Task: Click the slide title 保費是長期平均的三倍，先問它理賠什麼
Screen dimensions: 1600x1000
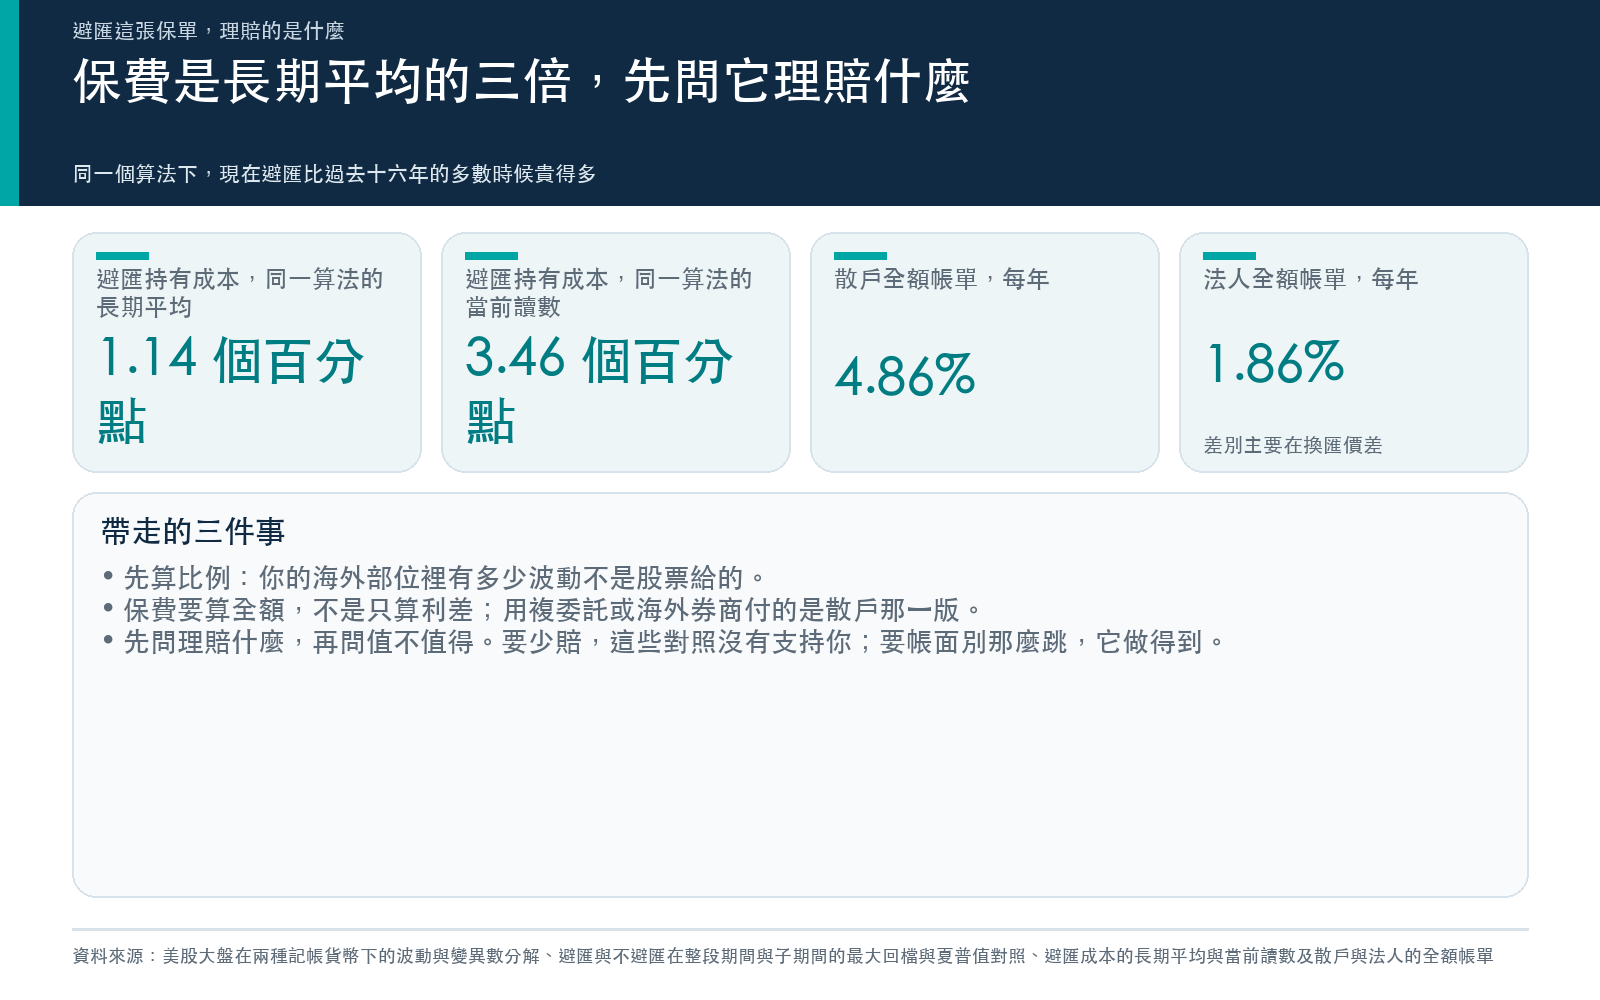Action: (521, 81)
